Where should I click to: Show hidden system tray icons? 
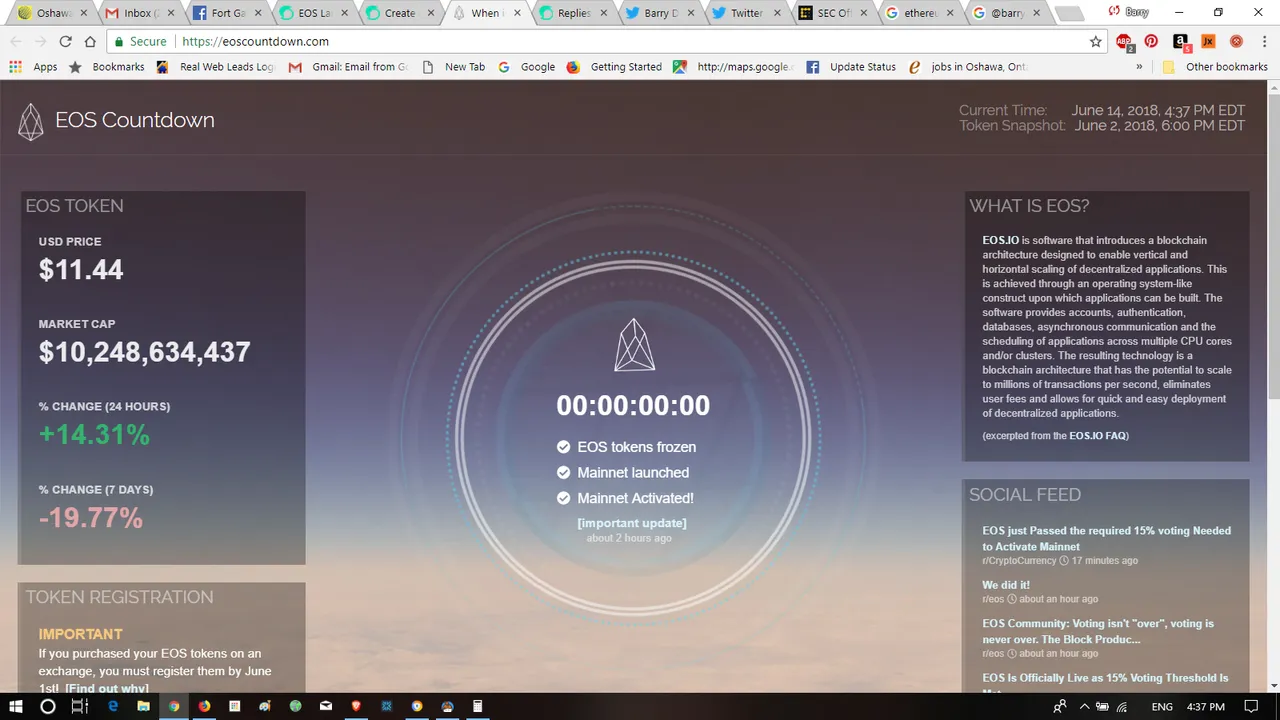(x=1084, y=706)
